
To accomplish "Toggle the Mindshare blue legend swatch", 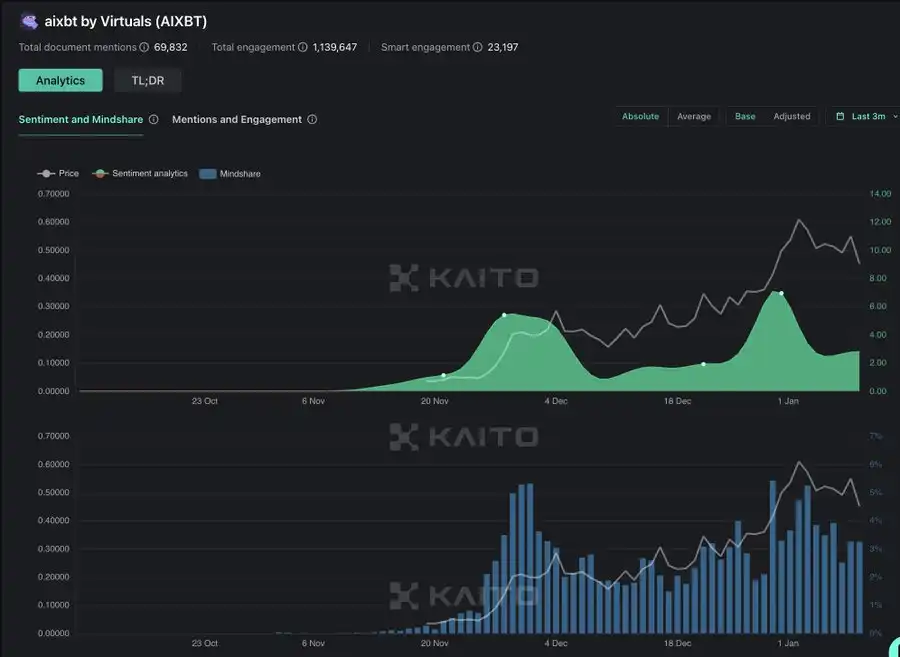I will (207, 174).
